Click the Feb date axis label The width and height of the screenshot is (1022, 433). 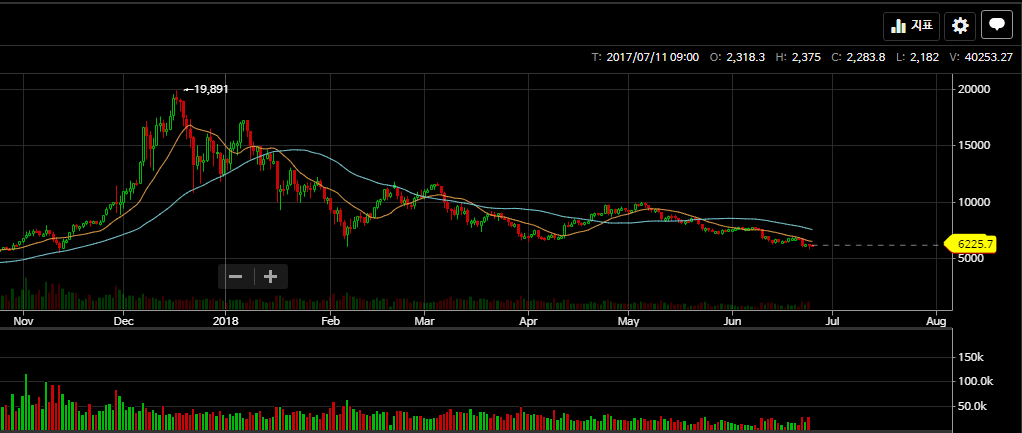pos(331,321)
